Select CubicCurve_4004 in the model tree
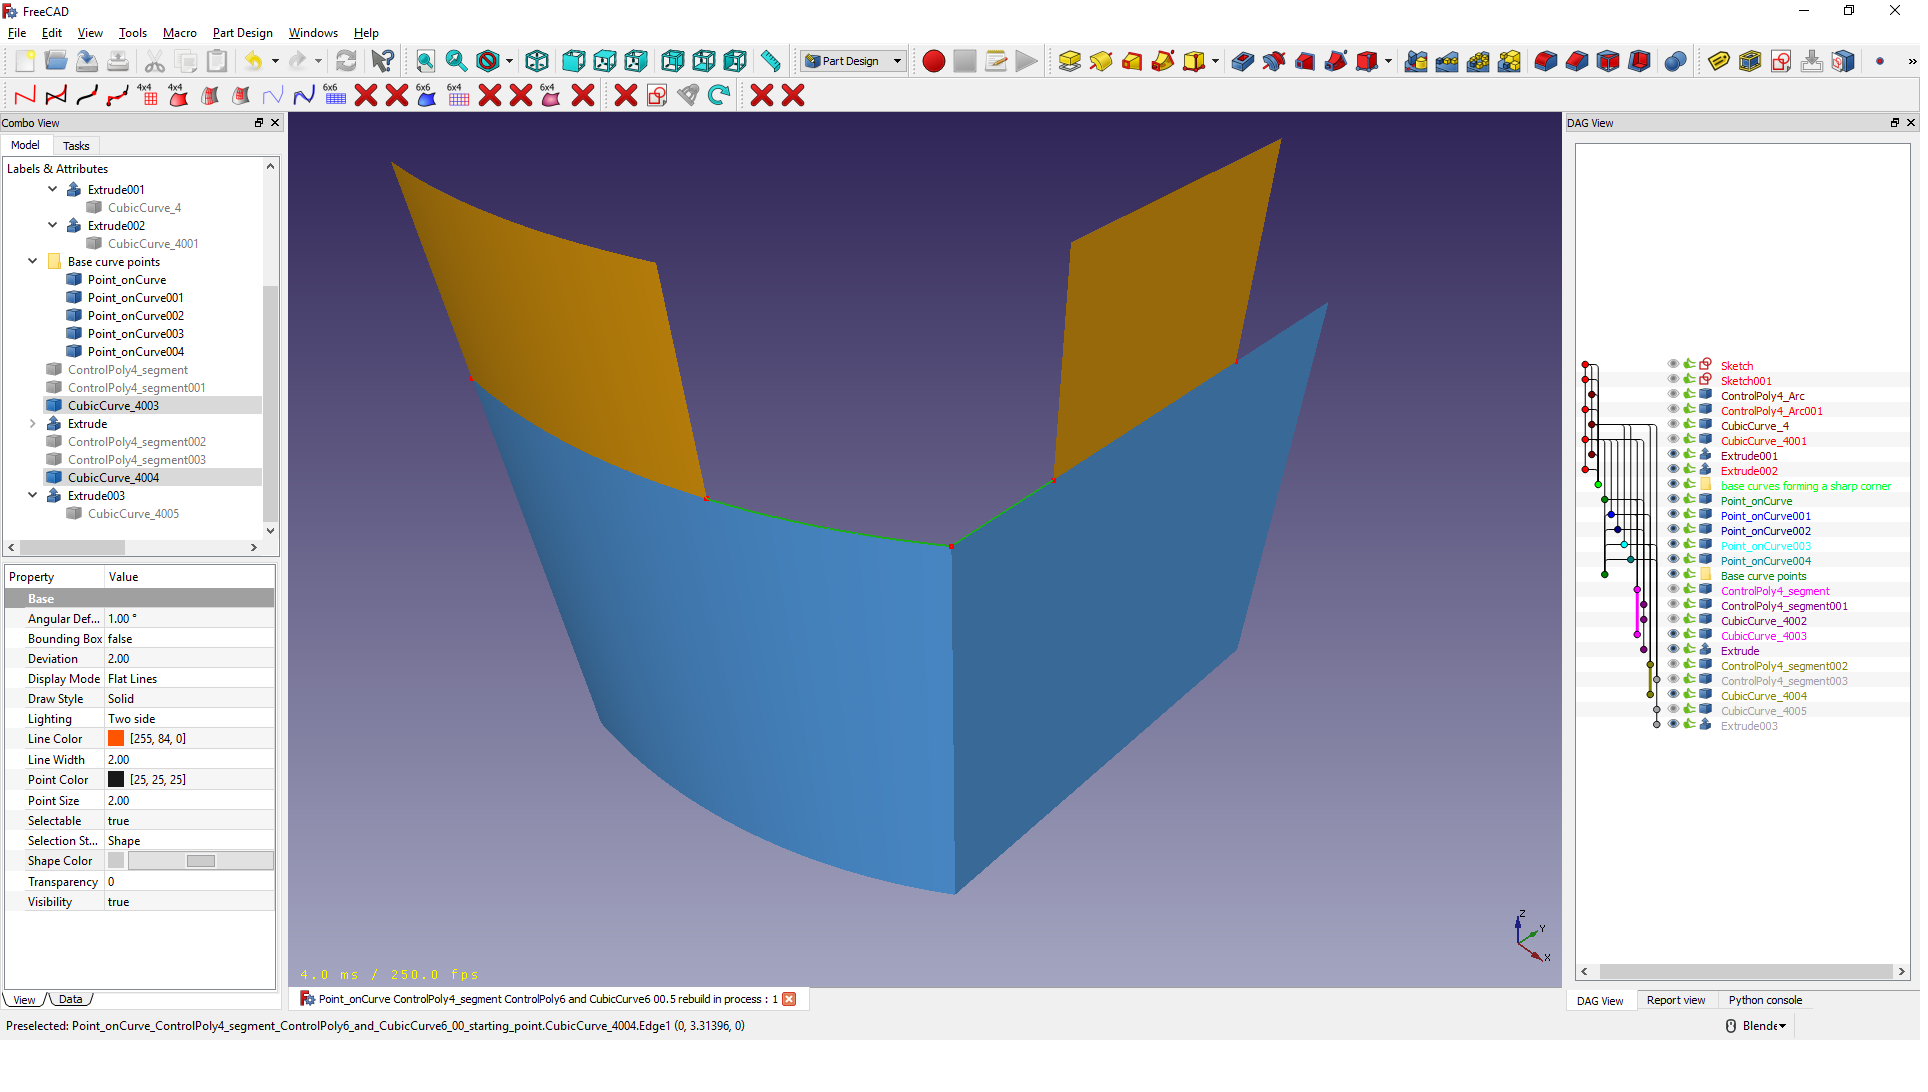Screen dimensions: 1928x1092 click(x=113, y=478)
